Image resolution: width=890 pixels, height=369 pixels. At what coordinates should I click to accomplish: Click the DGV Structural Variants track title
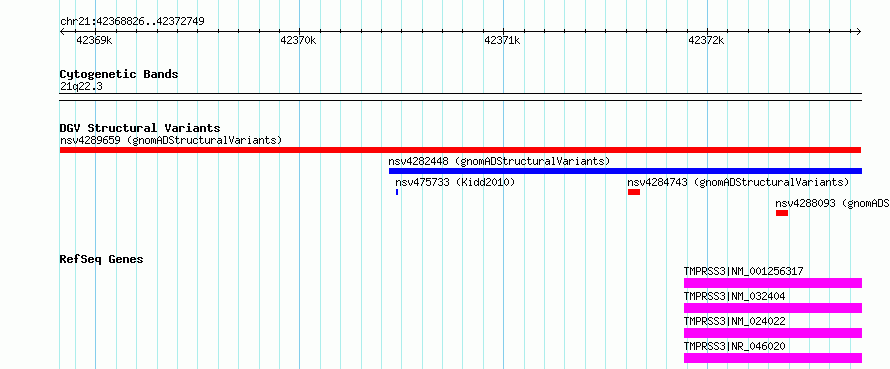click(140, 128)
